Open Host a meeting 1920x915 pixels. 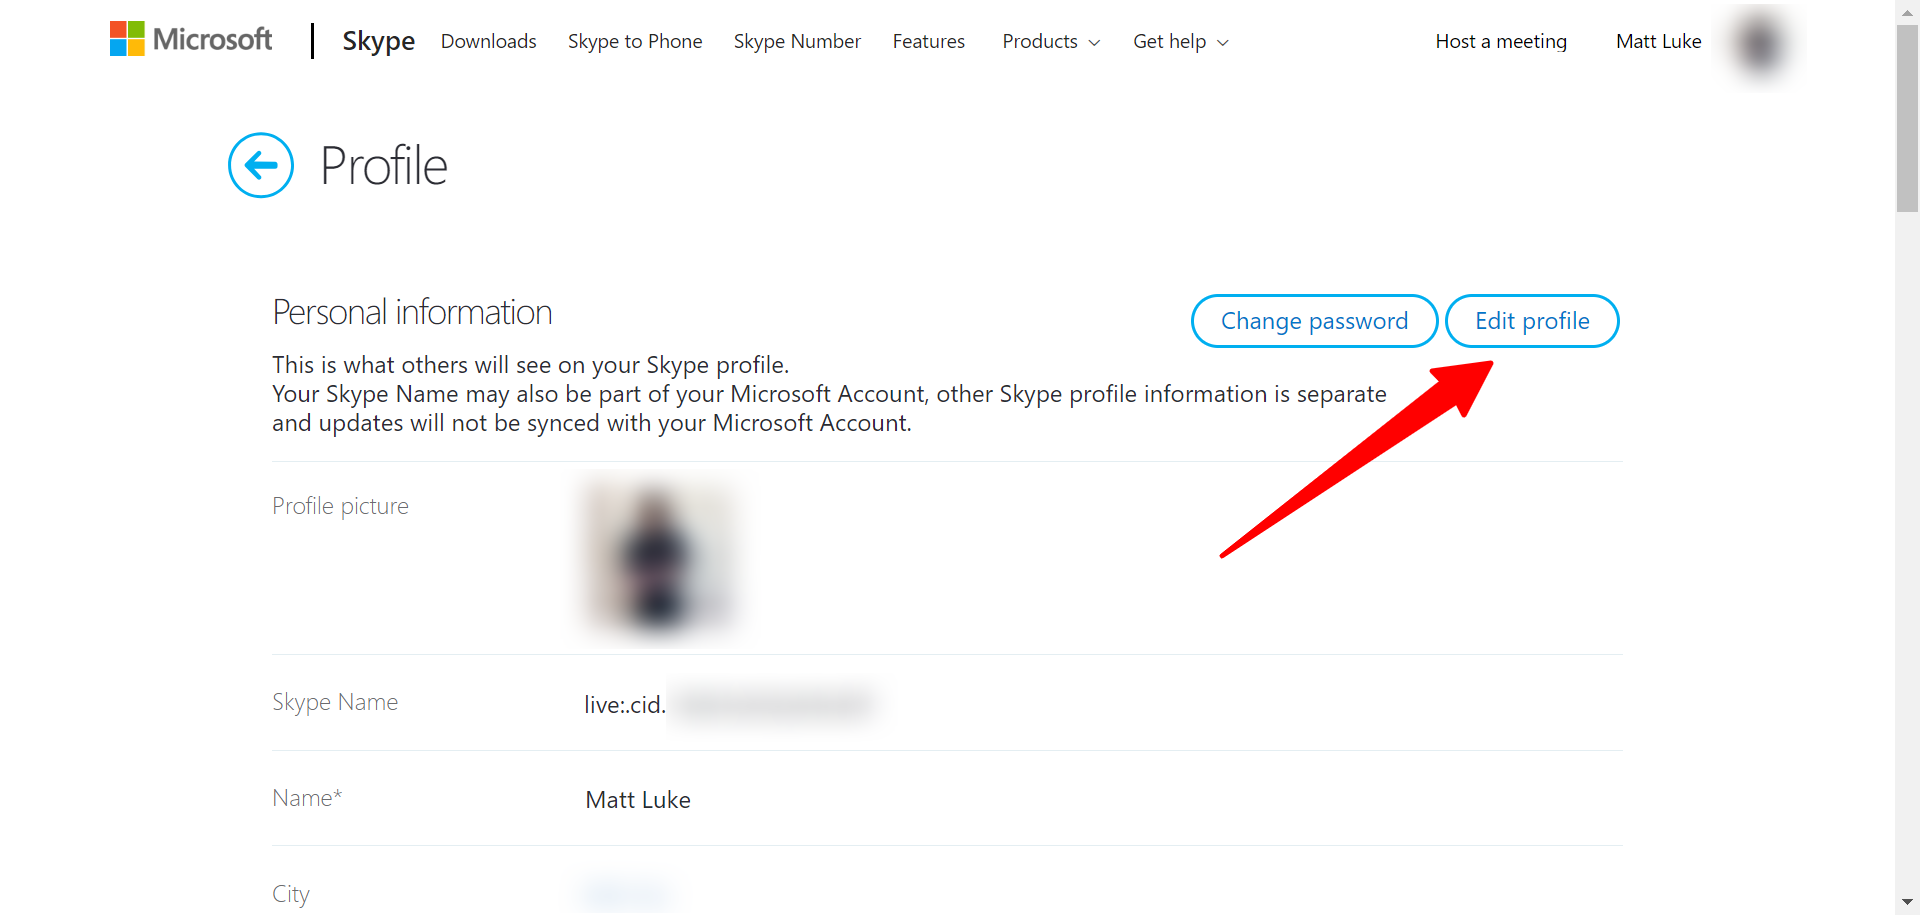coord(1501,41)
